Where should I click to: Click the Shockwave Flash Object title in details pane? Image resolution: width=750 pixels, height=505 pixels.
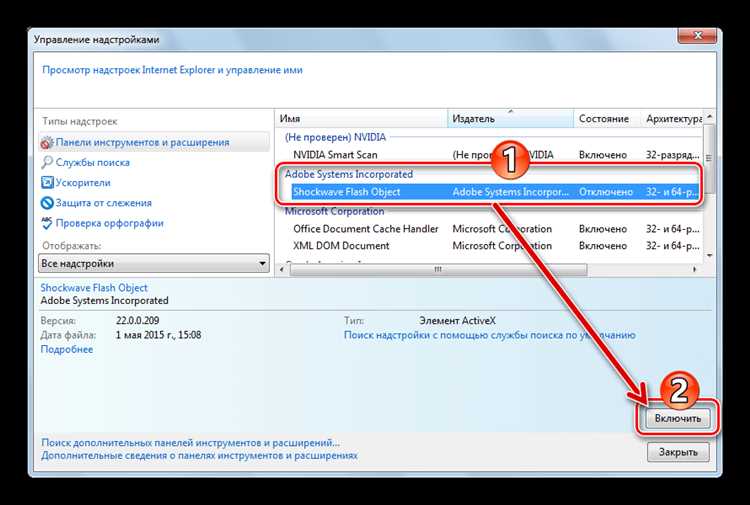point(94,288)
